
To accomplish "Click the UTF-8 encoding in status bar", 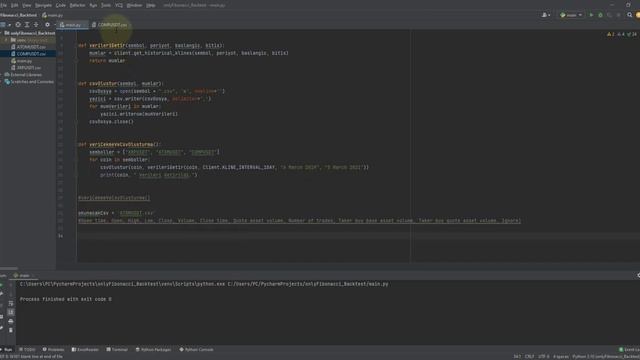I will pyautogui.click(x=544, y=357).
